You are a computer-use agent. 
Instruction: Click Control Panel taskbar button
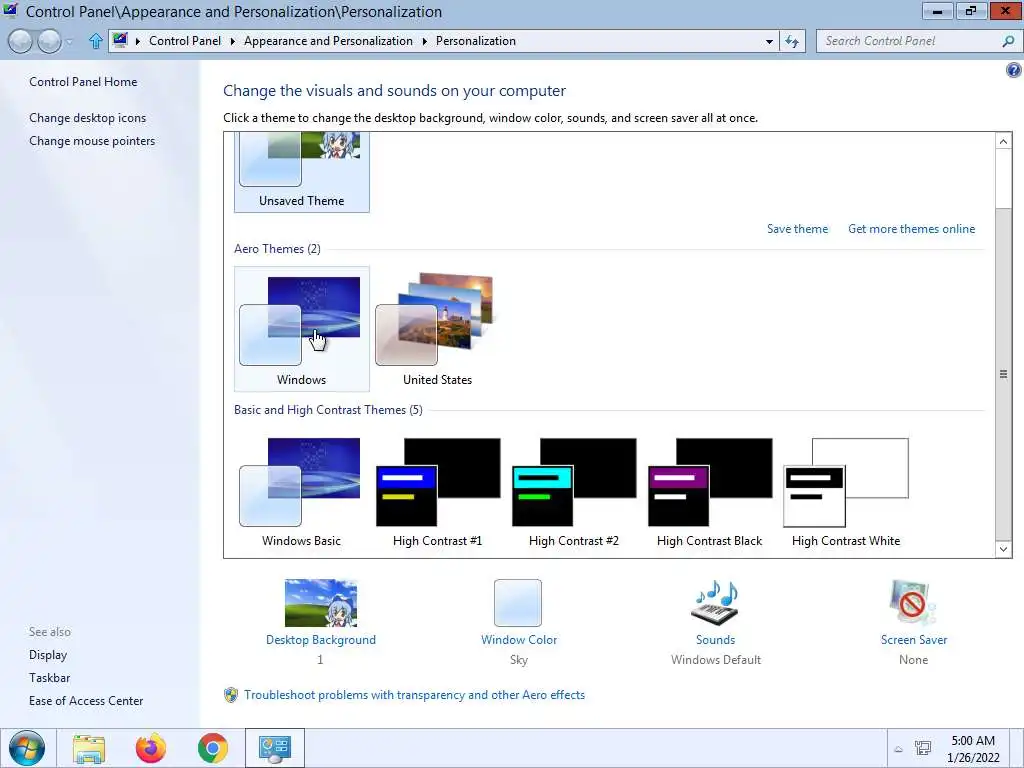tap(274, 748)
